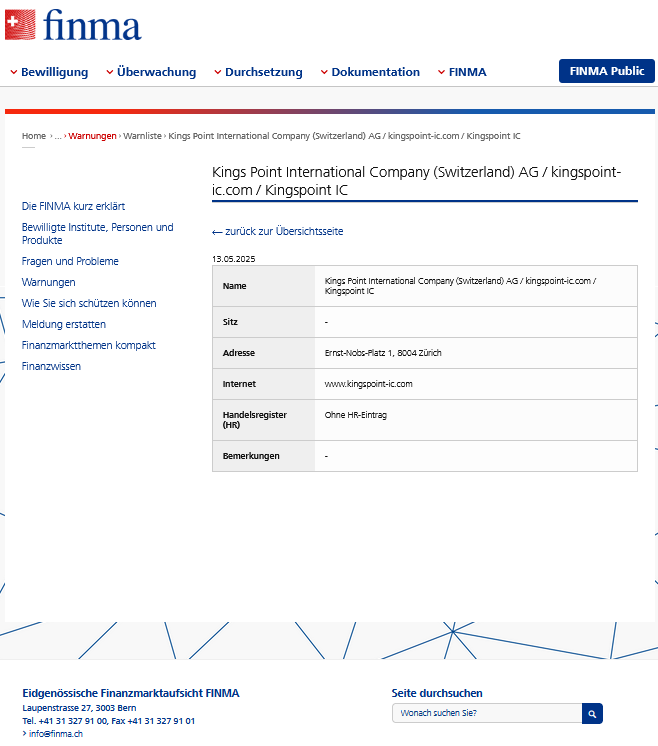Open Finanzwissen link
This screenshot has width=658, height=746.
click(x=51, y=366)
